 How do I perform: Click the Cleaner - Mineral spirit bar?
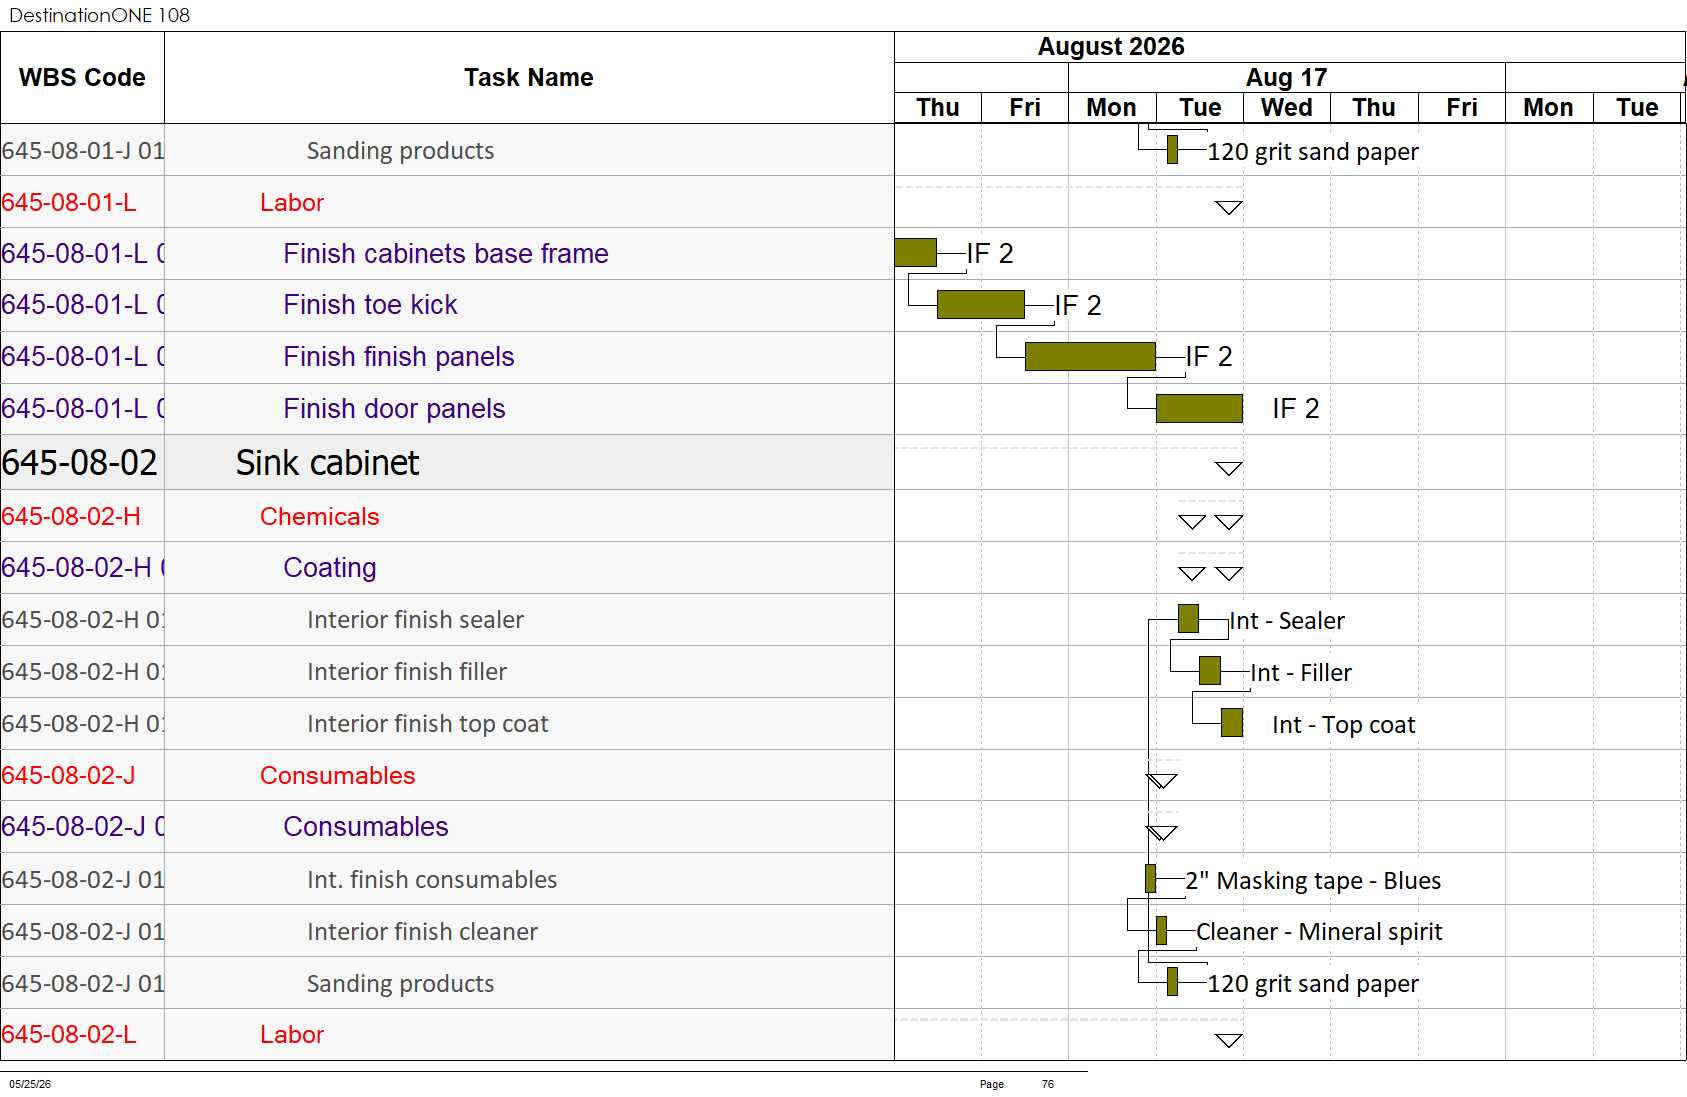[x=1161, y=931]
